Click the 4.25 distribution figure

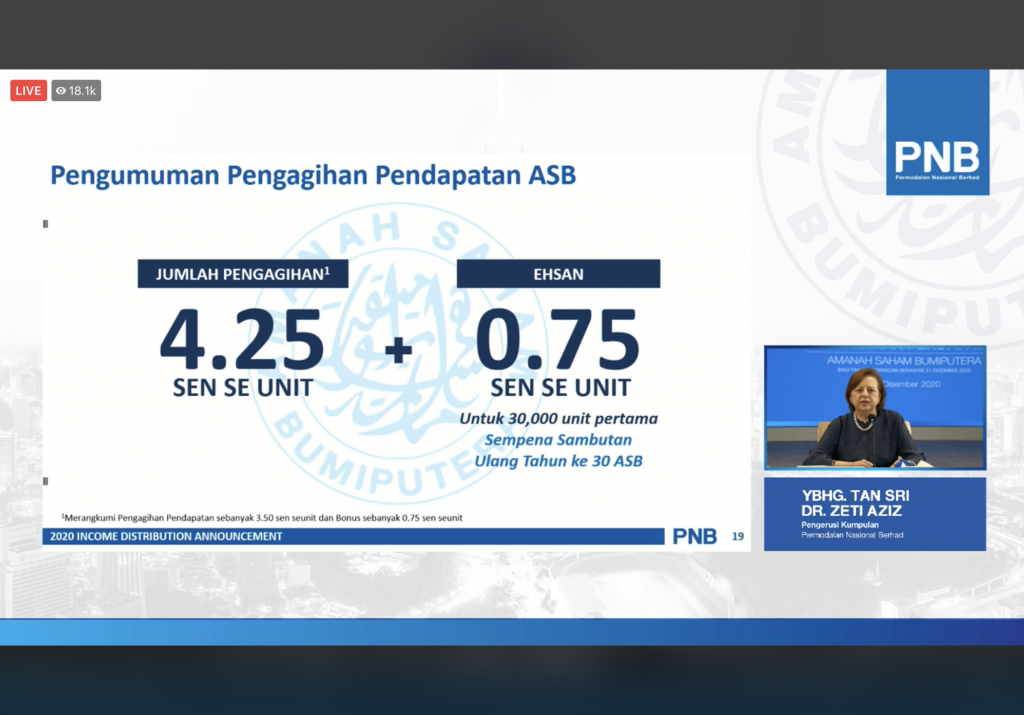(x=242, y=340)
